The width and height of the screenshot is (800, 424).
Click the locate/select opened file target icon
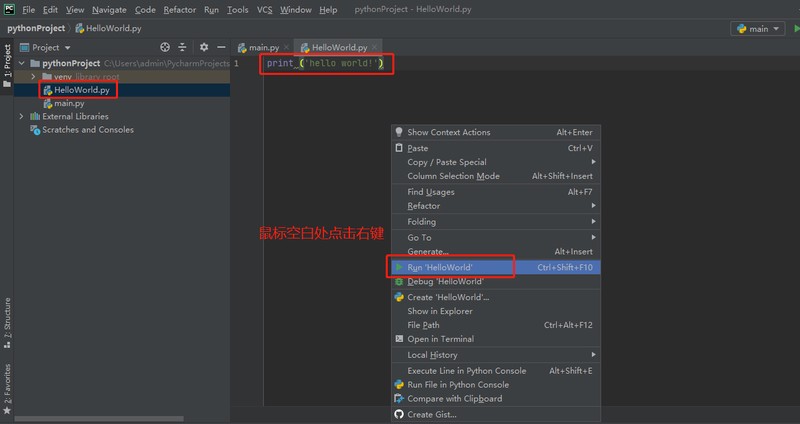(166, 47)
